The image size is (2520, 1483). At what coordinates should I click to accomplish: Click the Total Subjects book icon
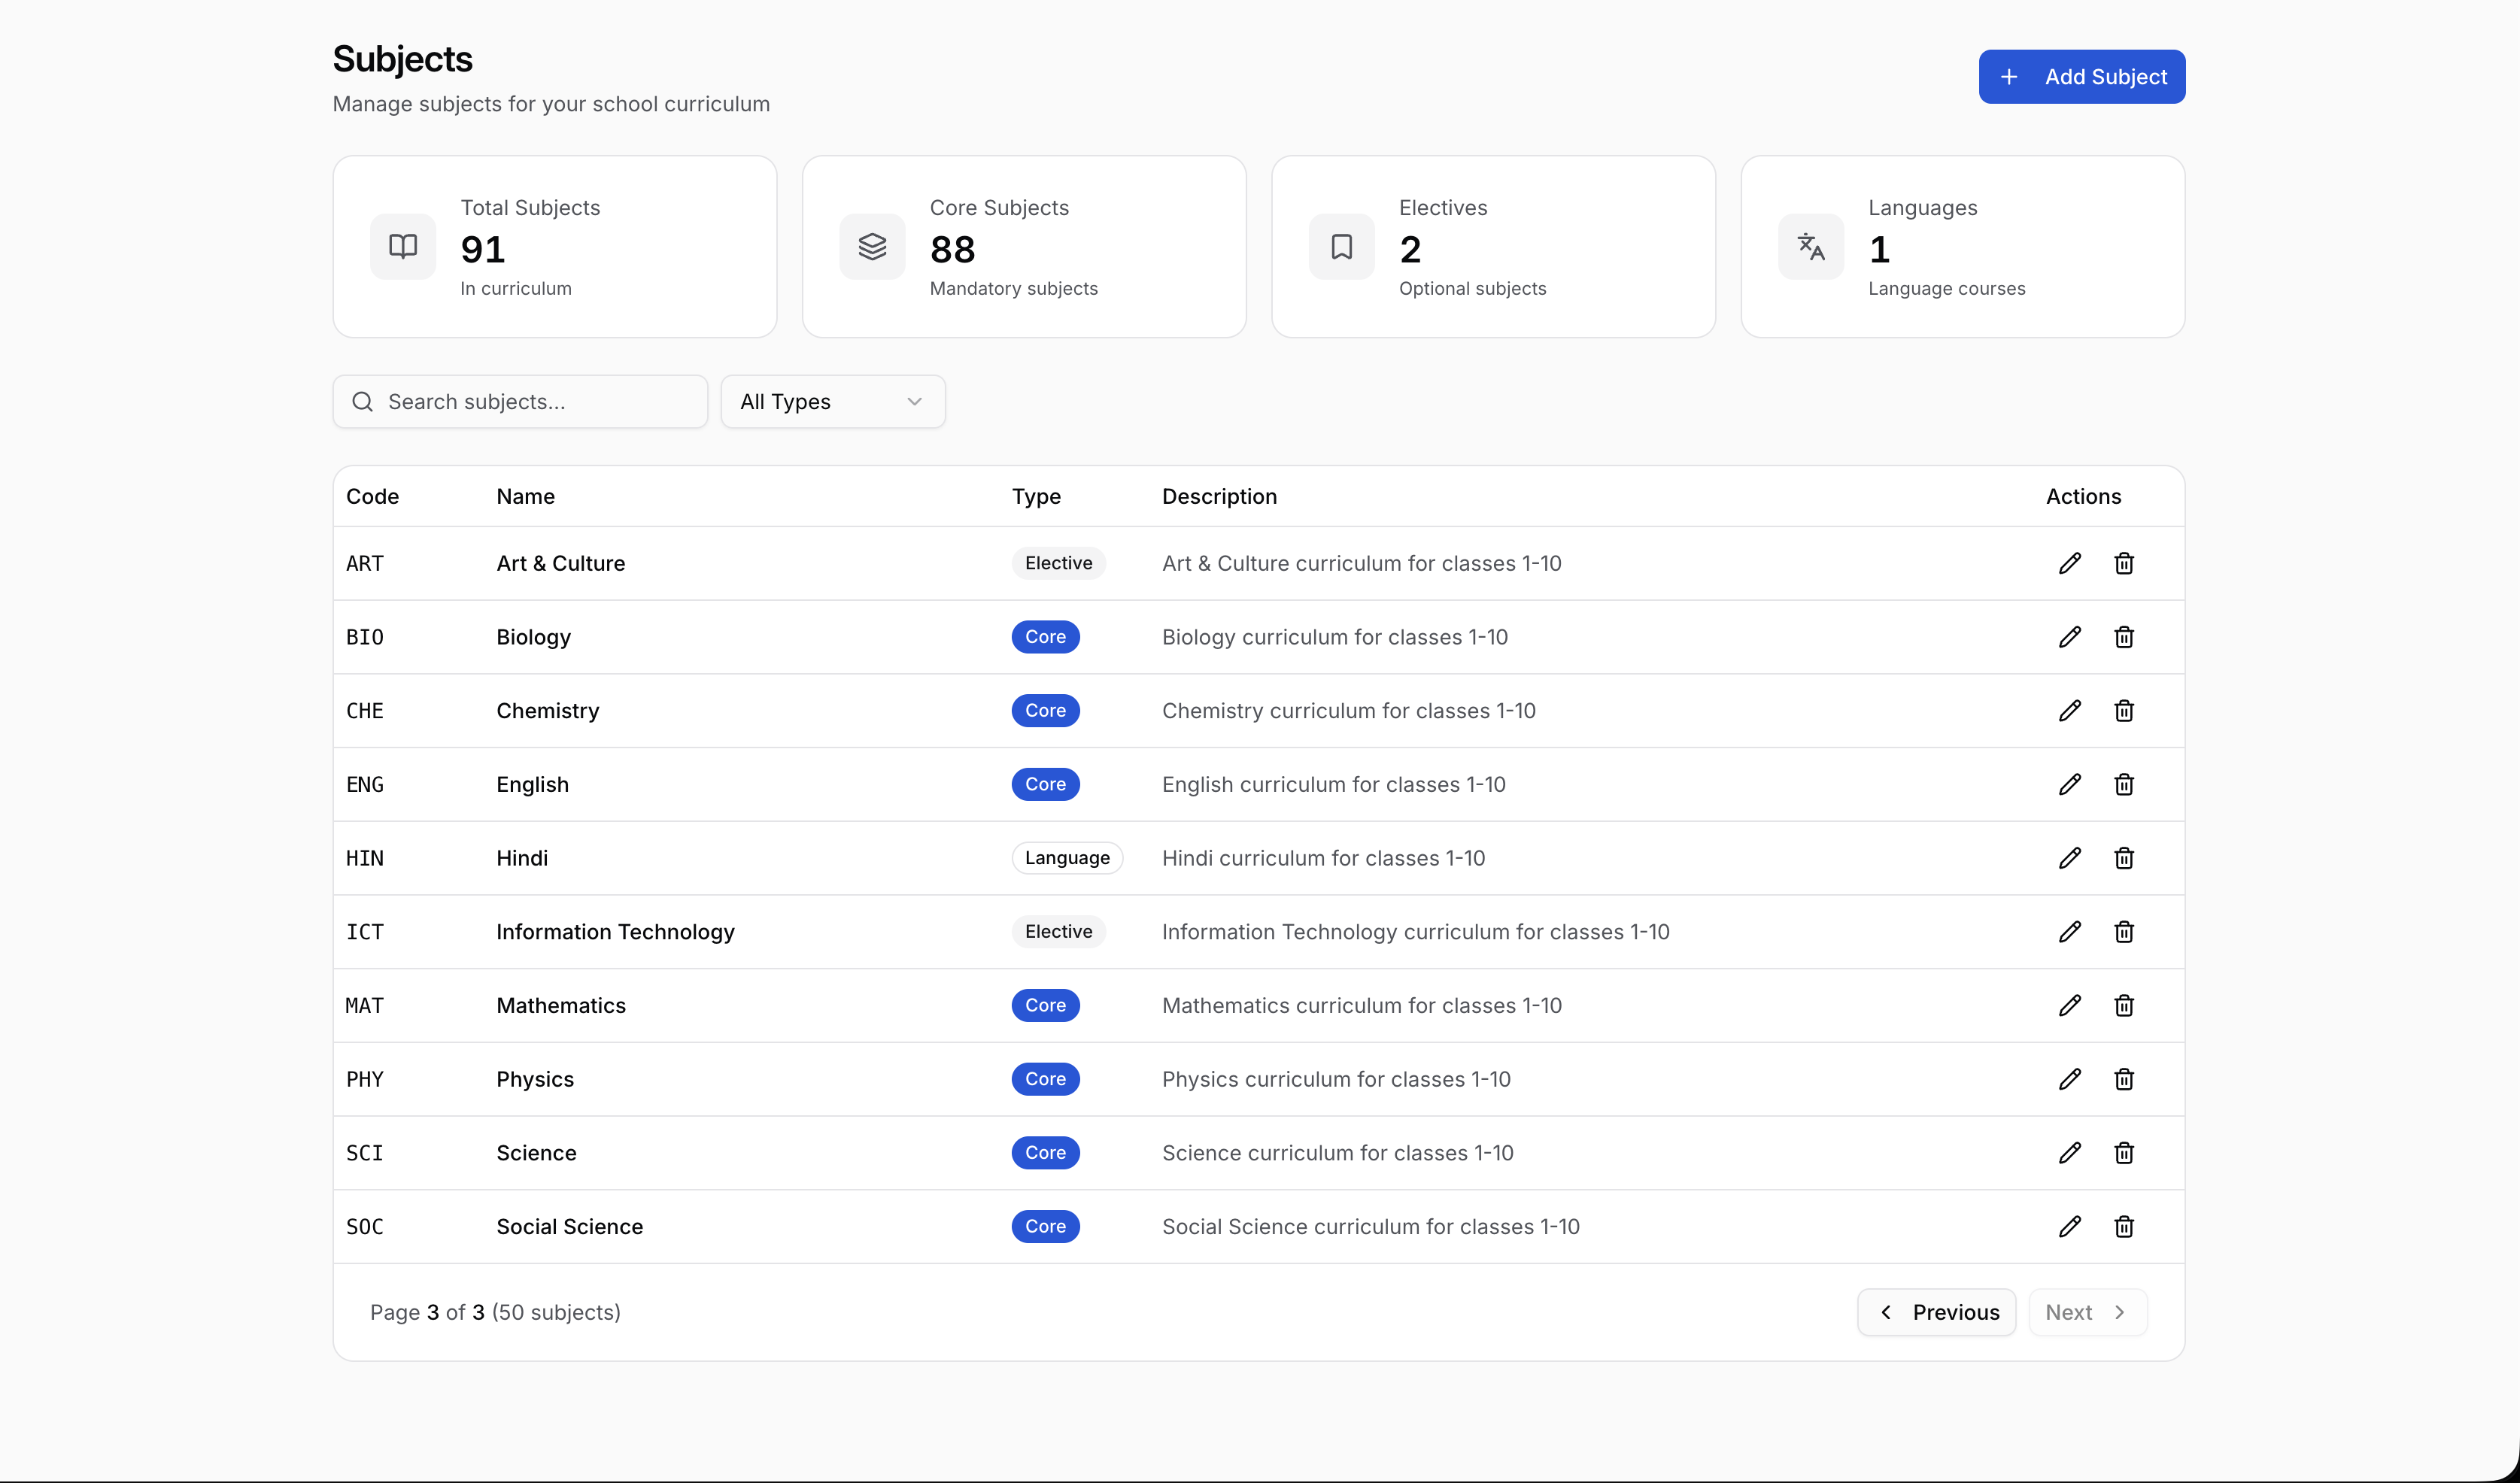(402, 246)
